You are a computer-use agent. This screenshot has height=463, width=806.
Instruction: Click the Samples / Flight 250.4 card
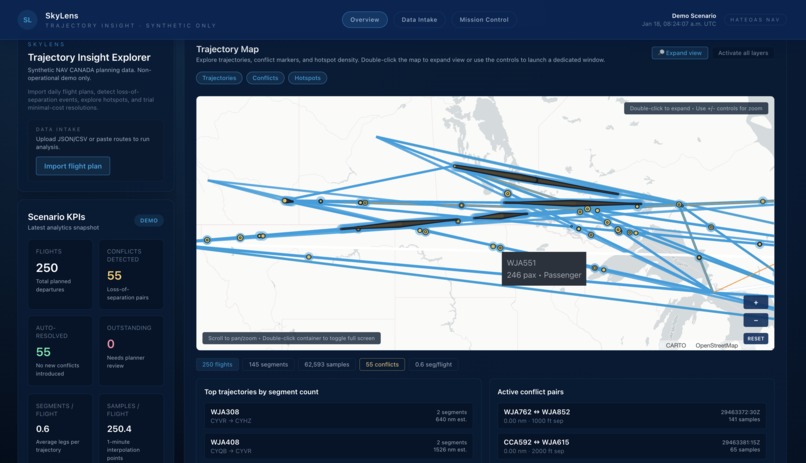131,429
